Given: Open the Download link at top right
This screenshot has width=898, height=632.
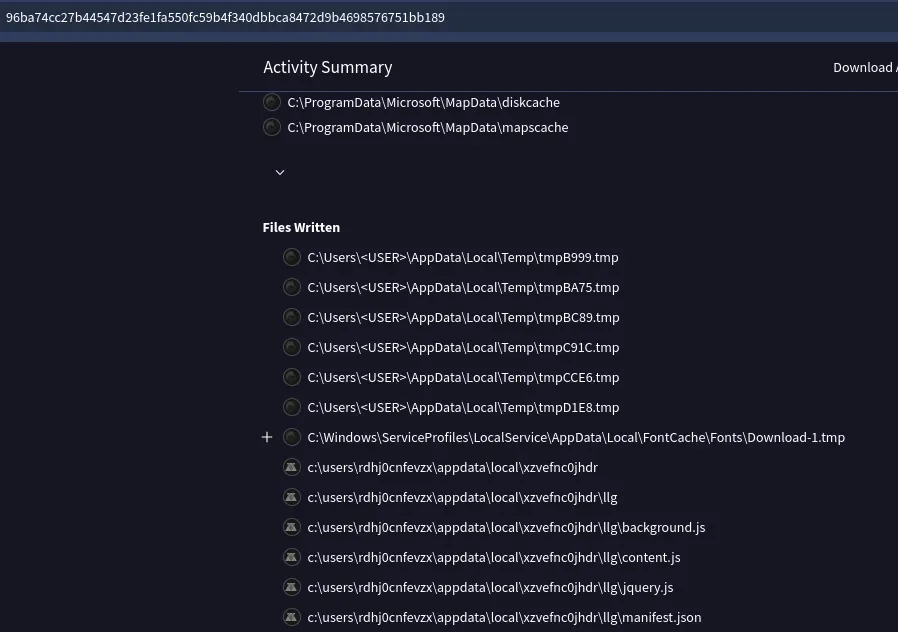Looking at the screenshot, I should coord(864,67).
